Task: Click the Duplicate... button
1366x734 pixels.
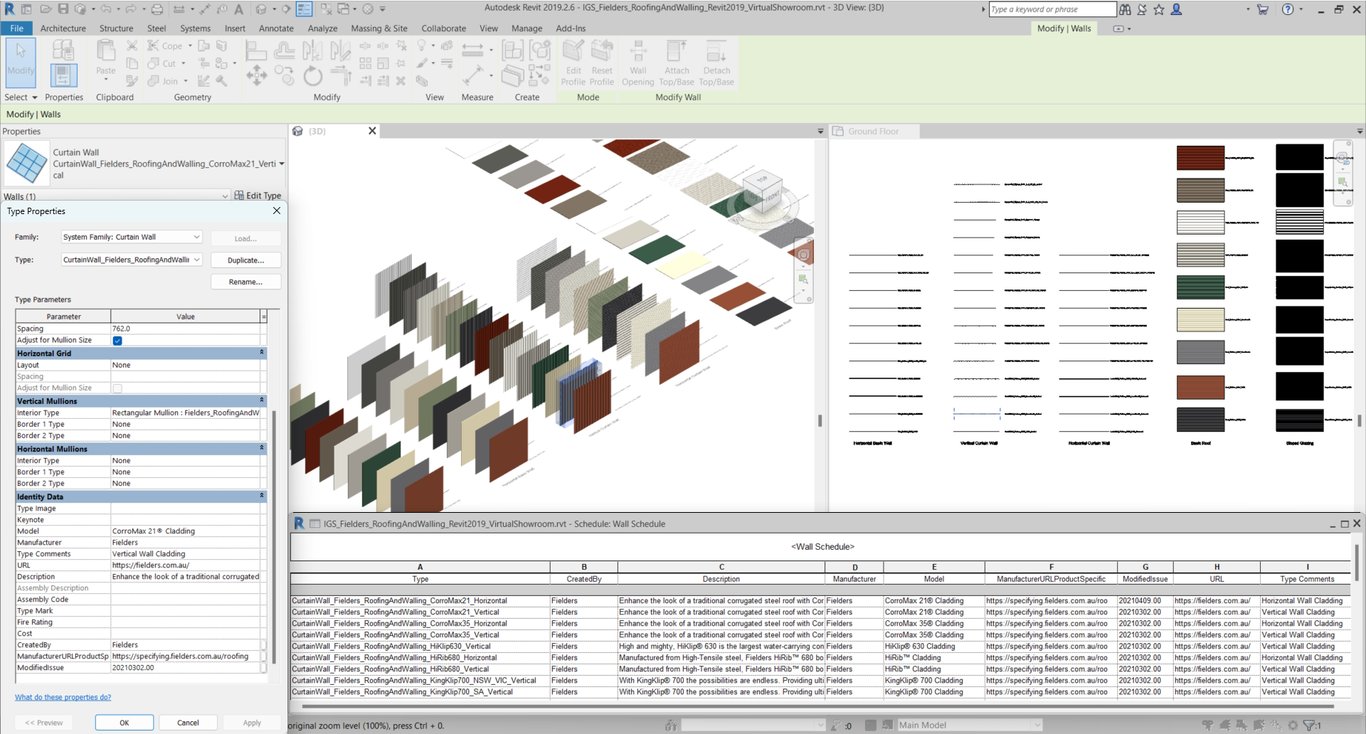Action: [x=246, y=260]
